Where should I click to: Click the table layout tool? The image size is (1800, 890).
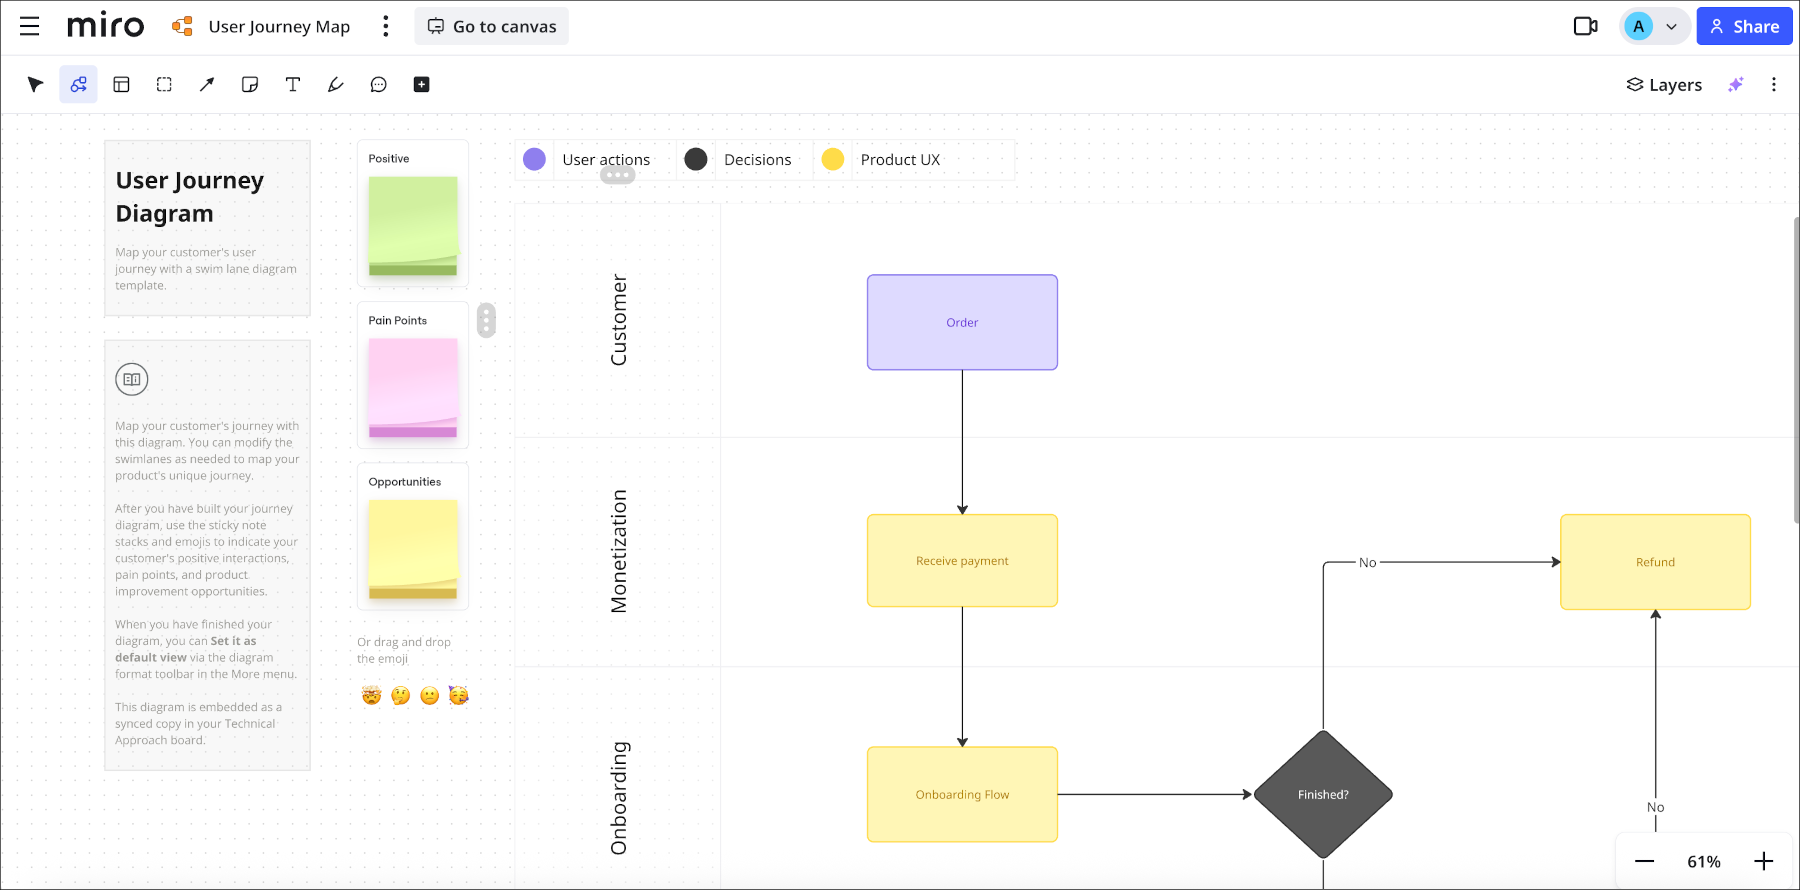pyautogui.click(x=121, y=85)
